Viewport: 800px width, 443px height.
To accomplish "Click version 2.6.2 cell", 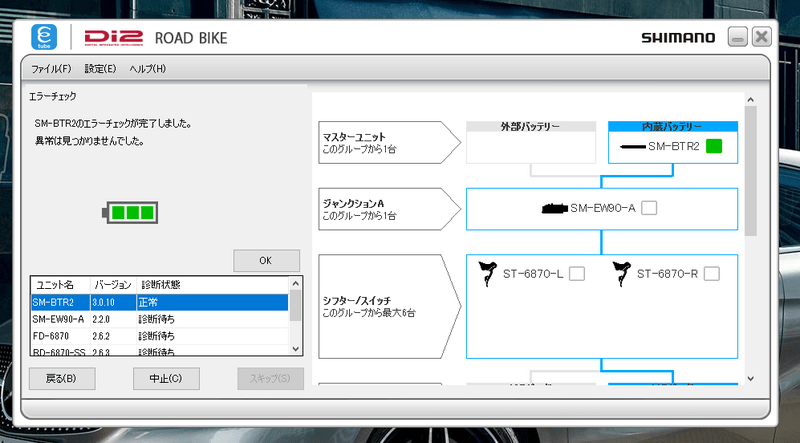I will pos(113,336).
